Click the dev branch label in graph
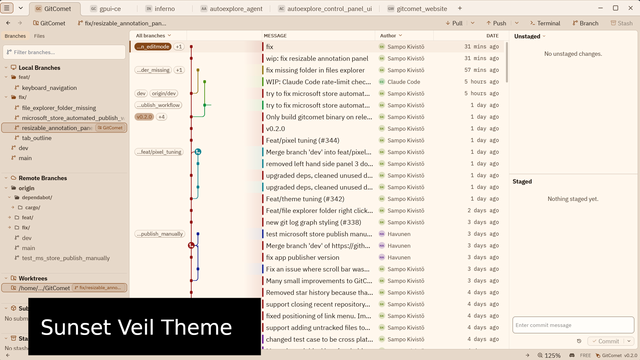This screenshot has height=360, width=640. click(x=141, y=93)
